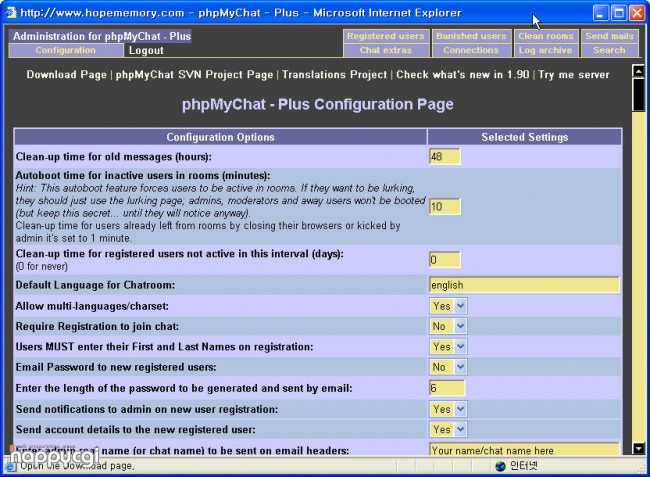Click the page scrollbar down arrow

[638, 448]
